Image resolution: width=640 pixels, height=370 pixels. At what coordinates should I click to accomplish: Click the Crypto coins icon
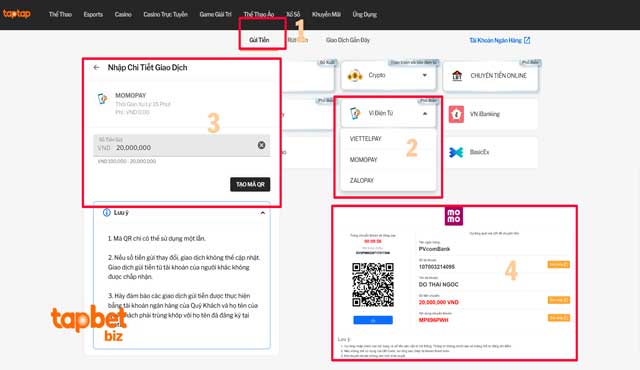(355, 75)
